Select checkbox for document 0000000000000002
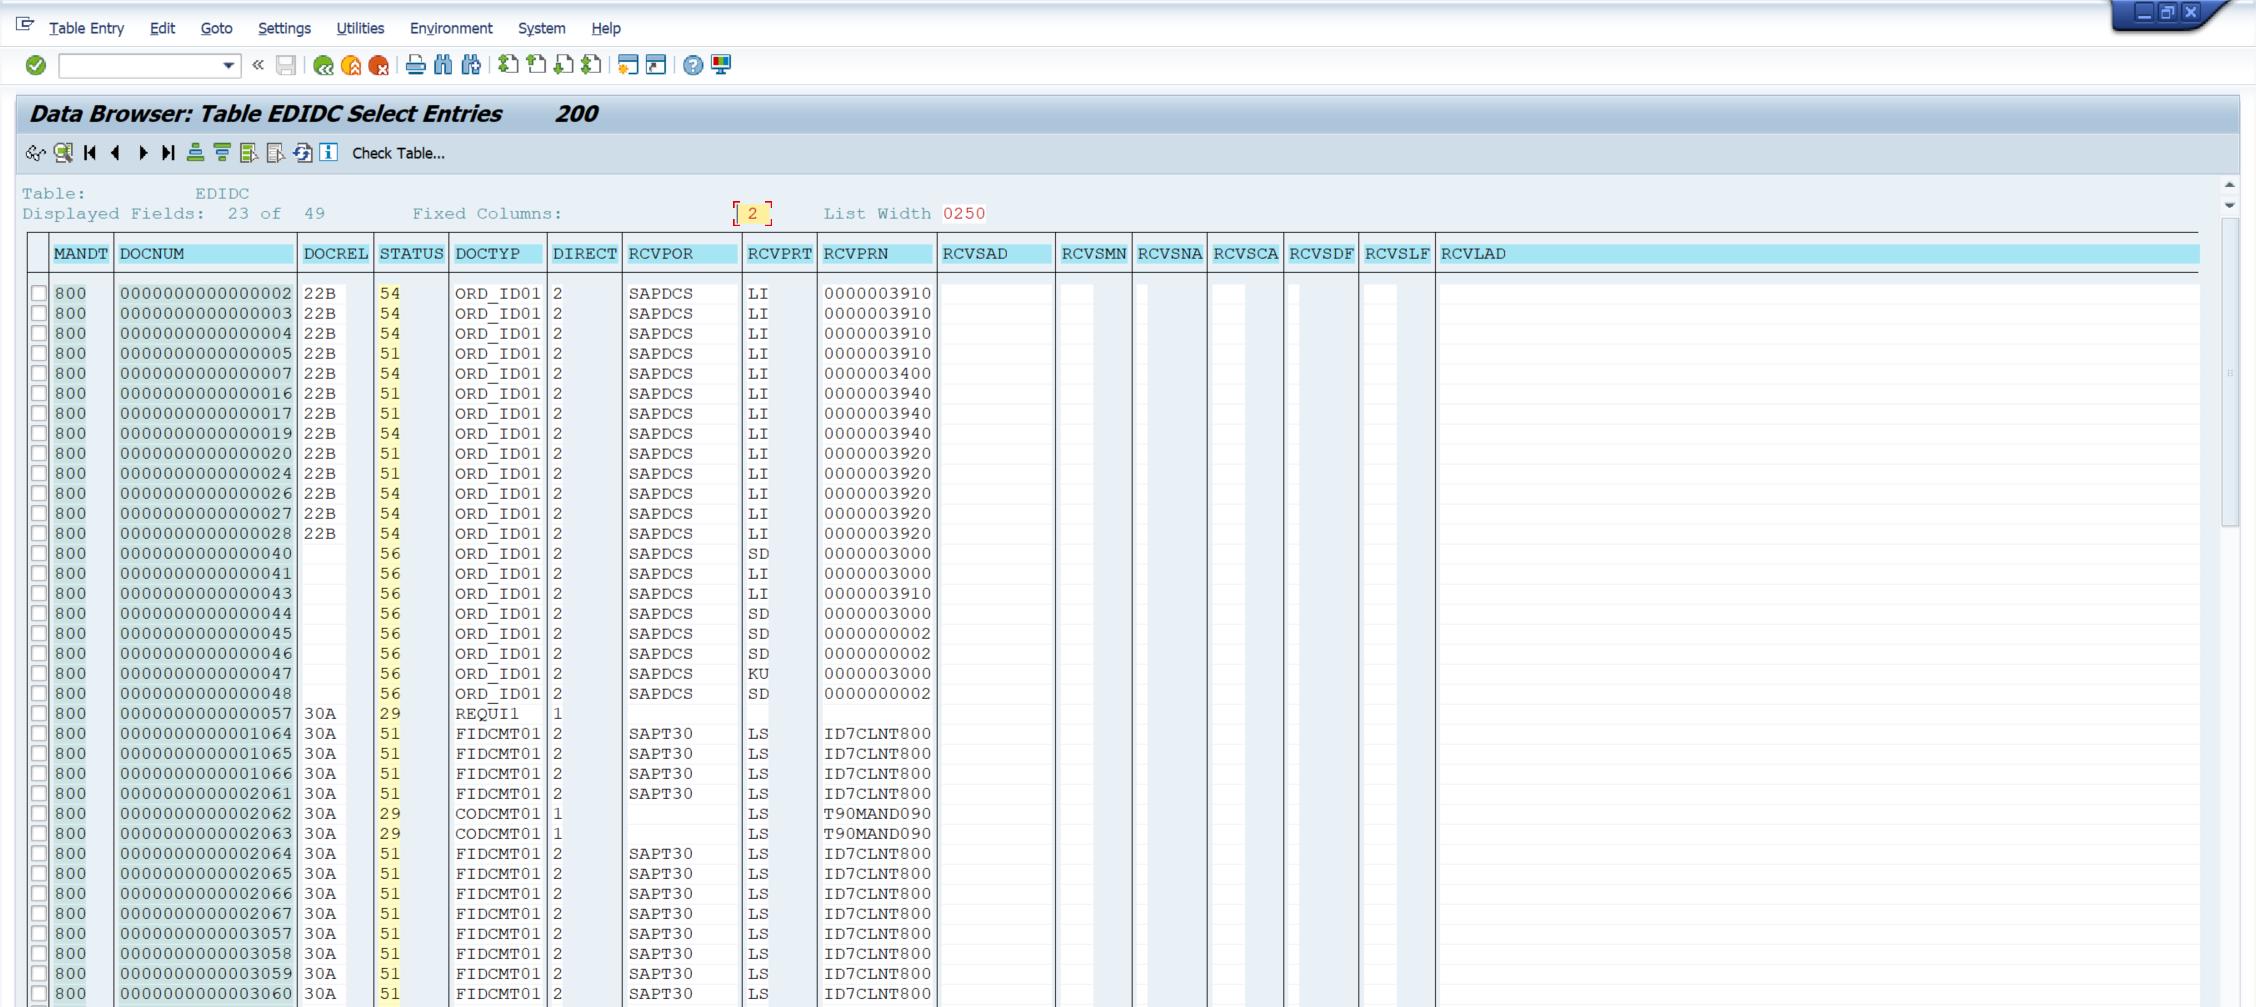Viewport: 2256px width, 1007px height. (x=39, y=294)
